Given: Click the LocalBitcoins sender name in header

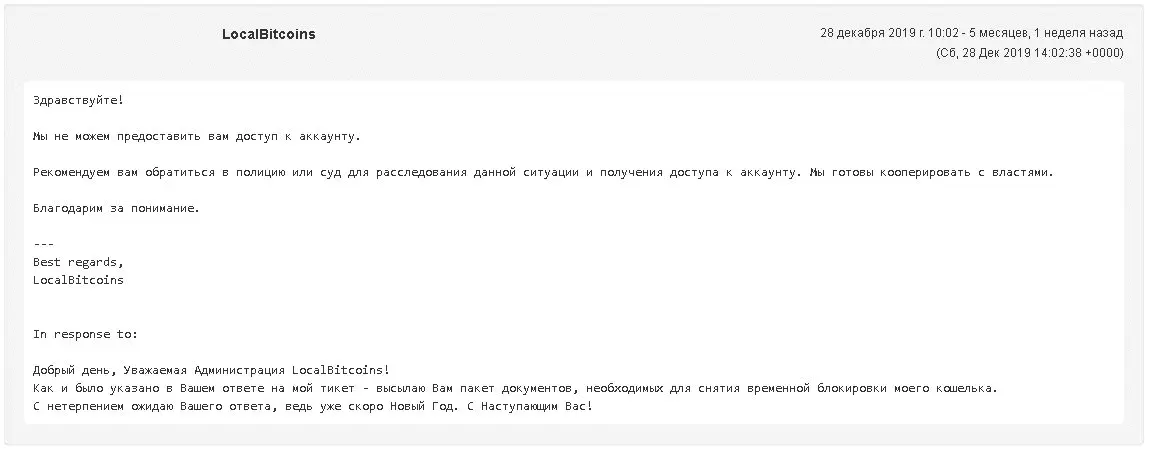Looking at the screenshot, I should 268,34.
